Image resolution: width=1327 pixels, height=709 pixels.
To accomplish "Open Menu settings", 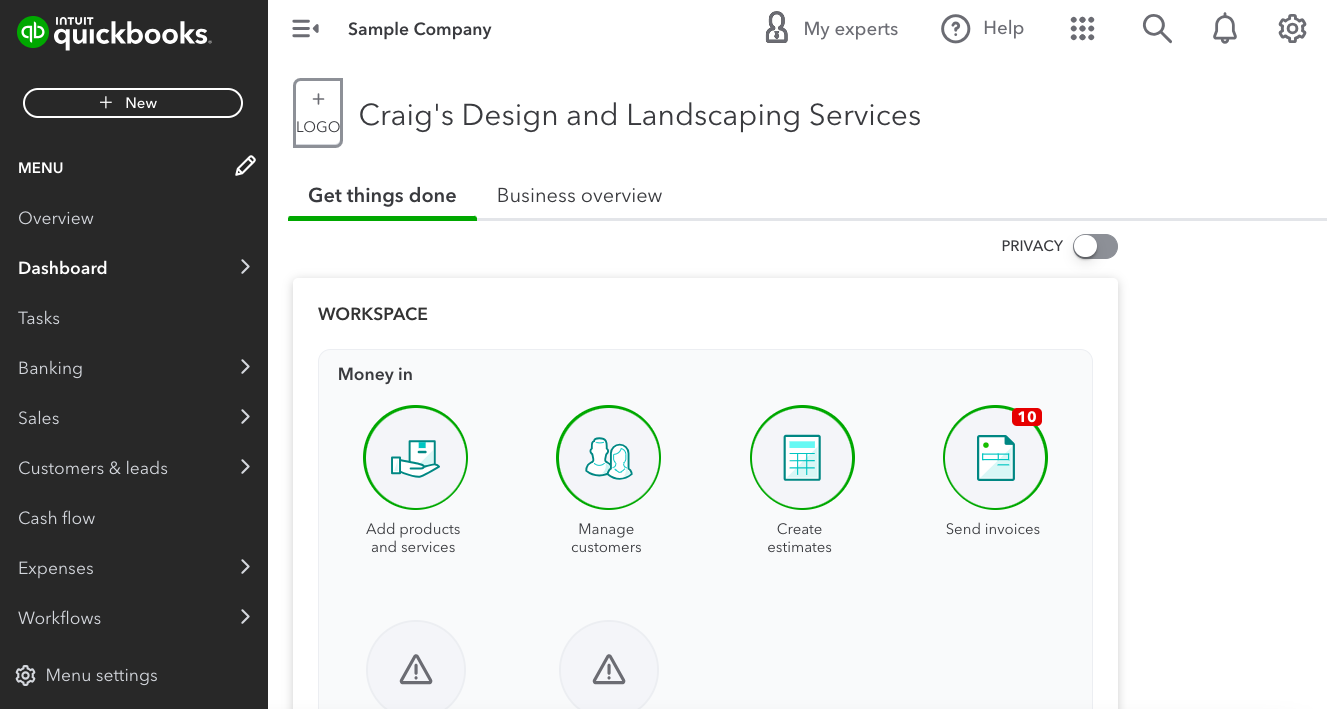I will click(x=88, y=675).
